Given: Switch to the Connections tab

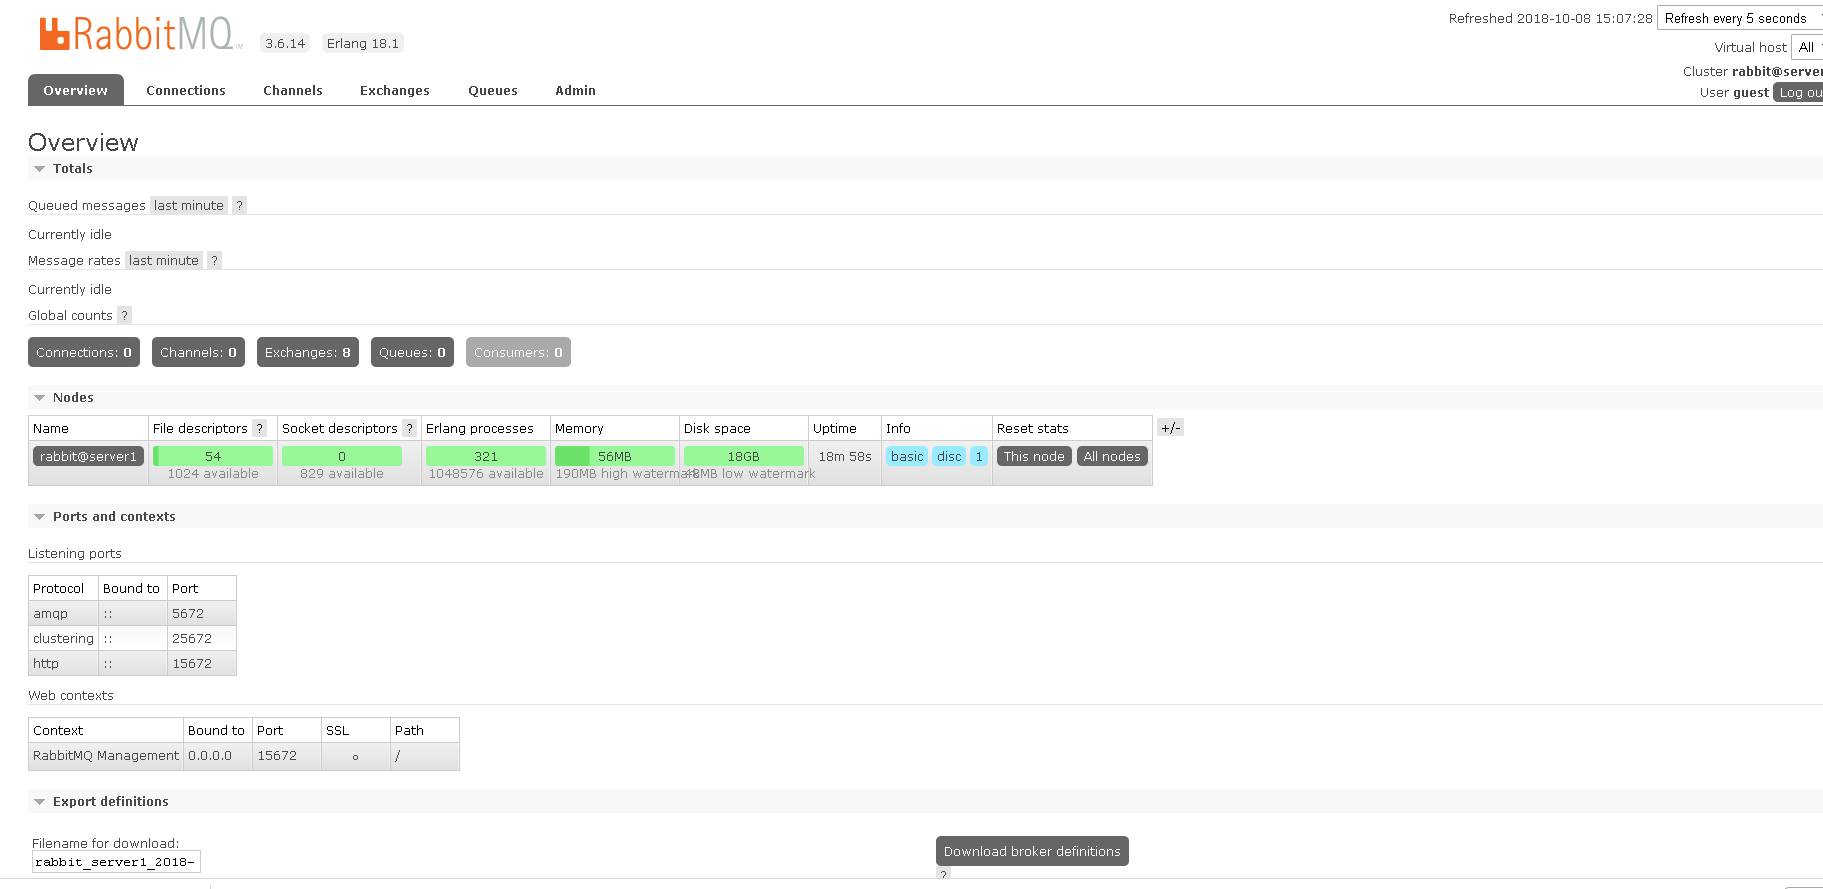Looking at the screenshot, I should (x=186, y=90).
